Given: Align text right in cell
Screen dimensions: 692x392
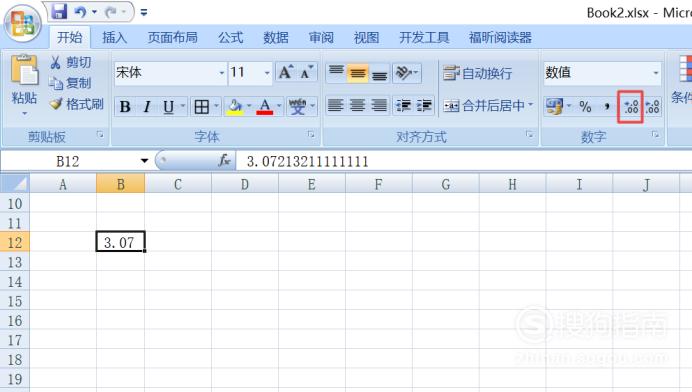Looking at the screenshot, I should [x=379, y=106].
